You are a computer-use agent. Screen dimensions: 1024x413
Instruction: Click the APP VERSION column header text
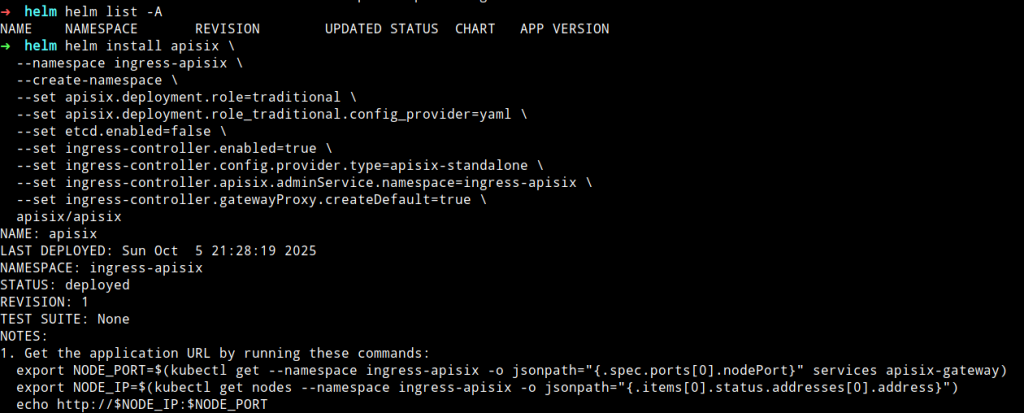pyautogui.click(x=564, y=29)
